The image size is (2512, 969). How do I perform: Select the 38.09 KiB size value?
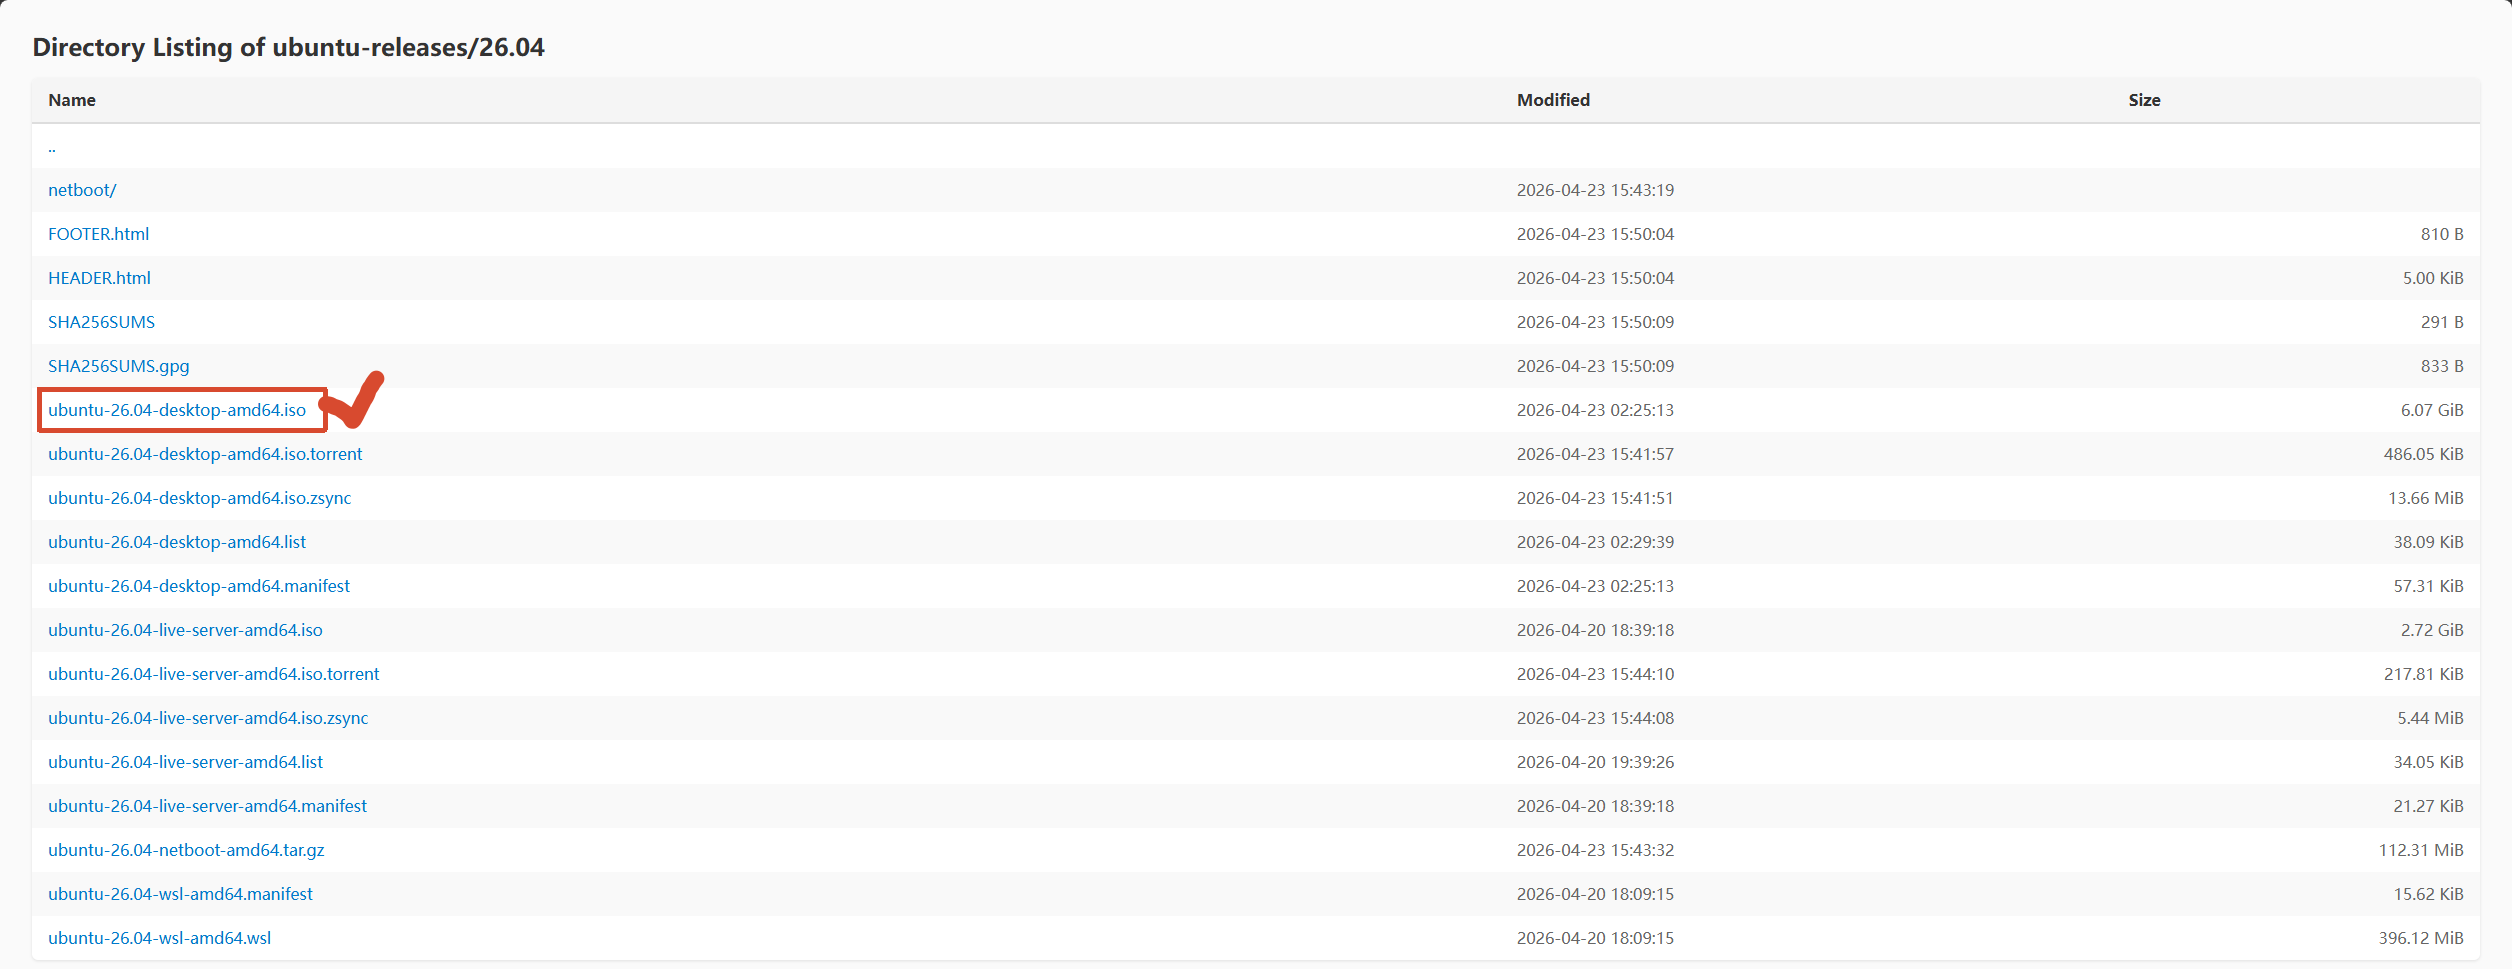(2429, 542)
